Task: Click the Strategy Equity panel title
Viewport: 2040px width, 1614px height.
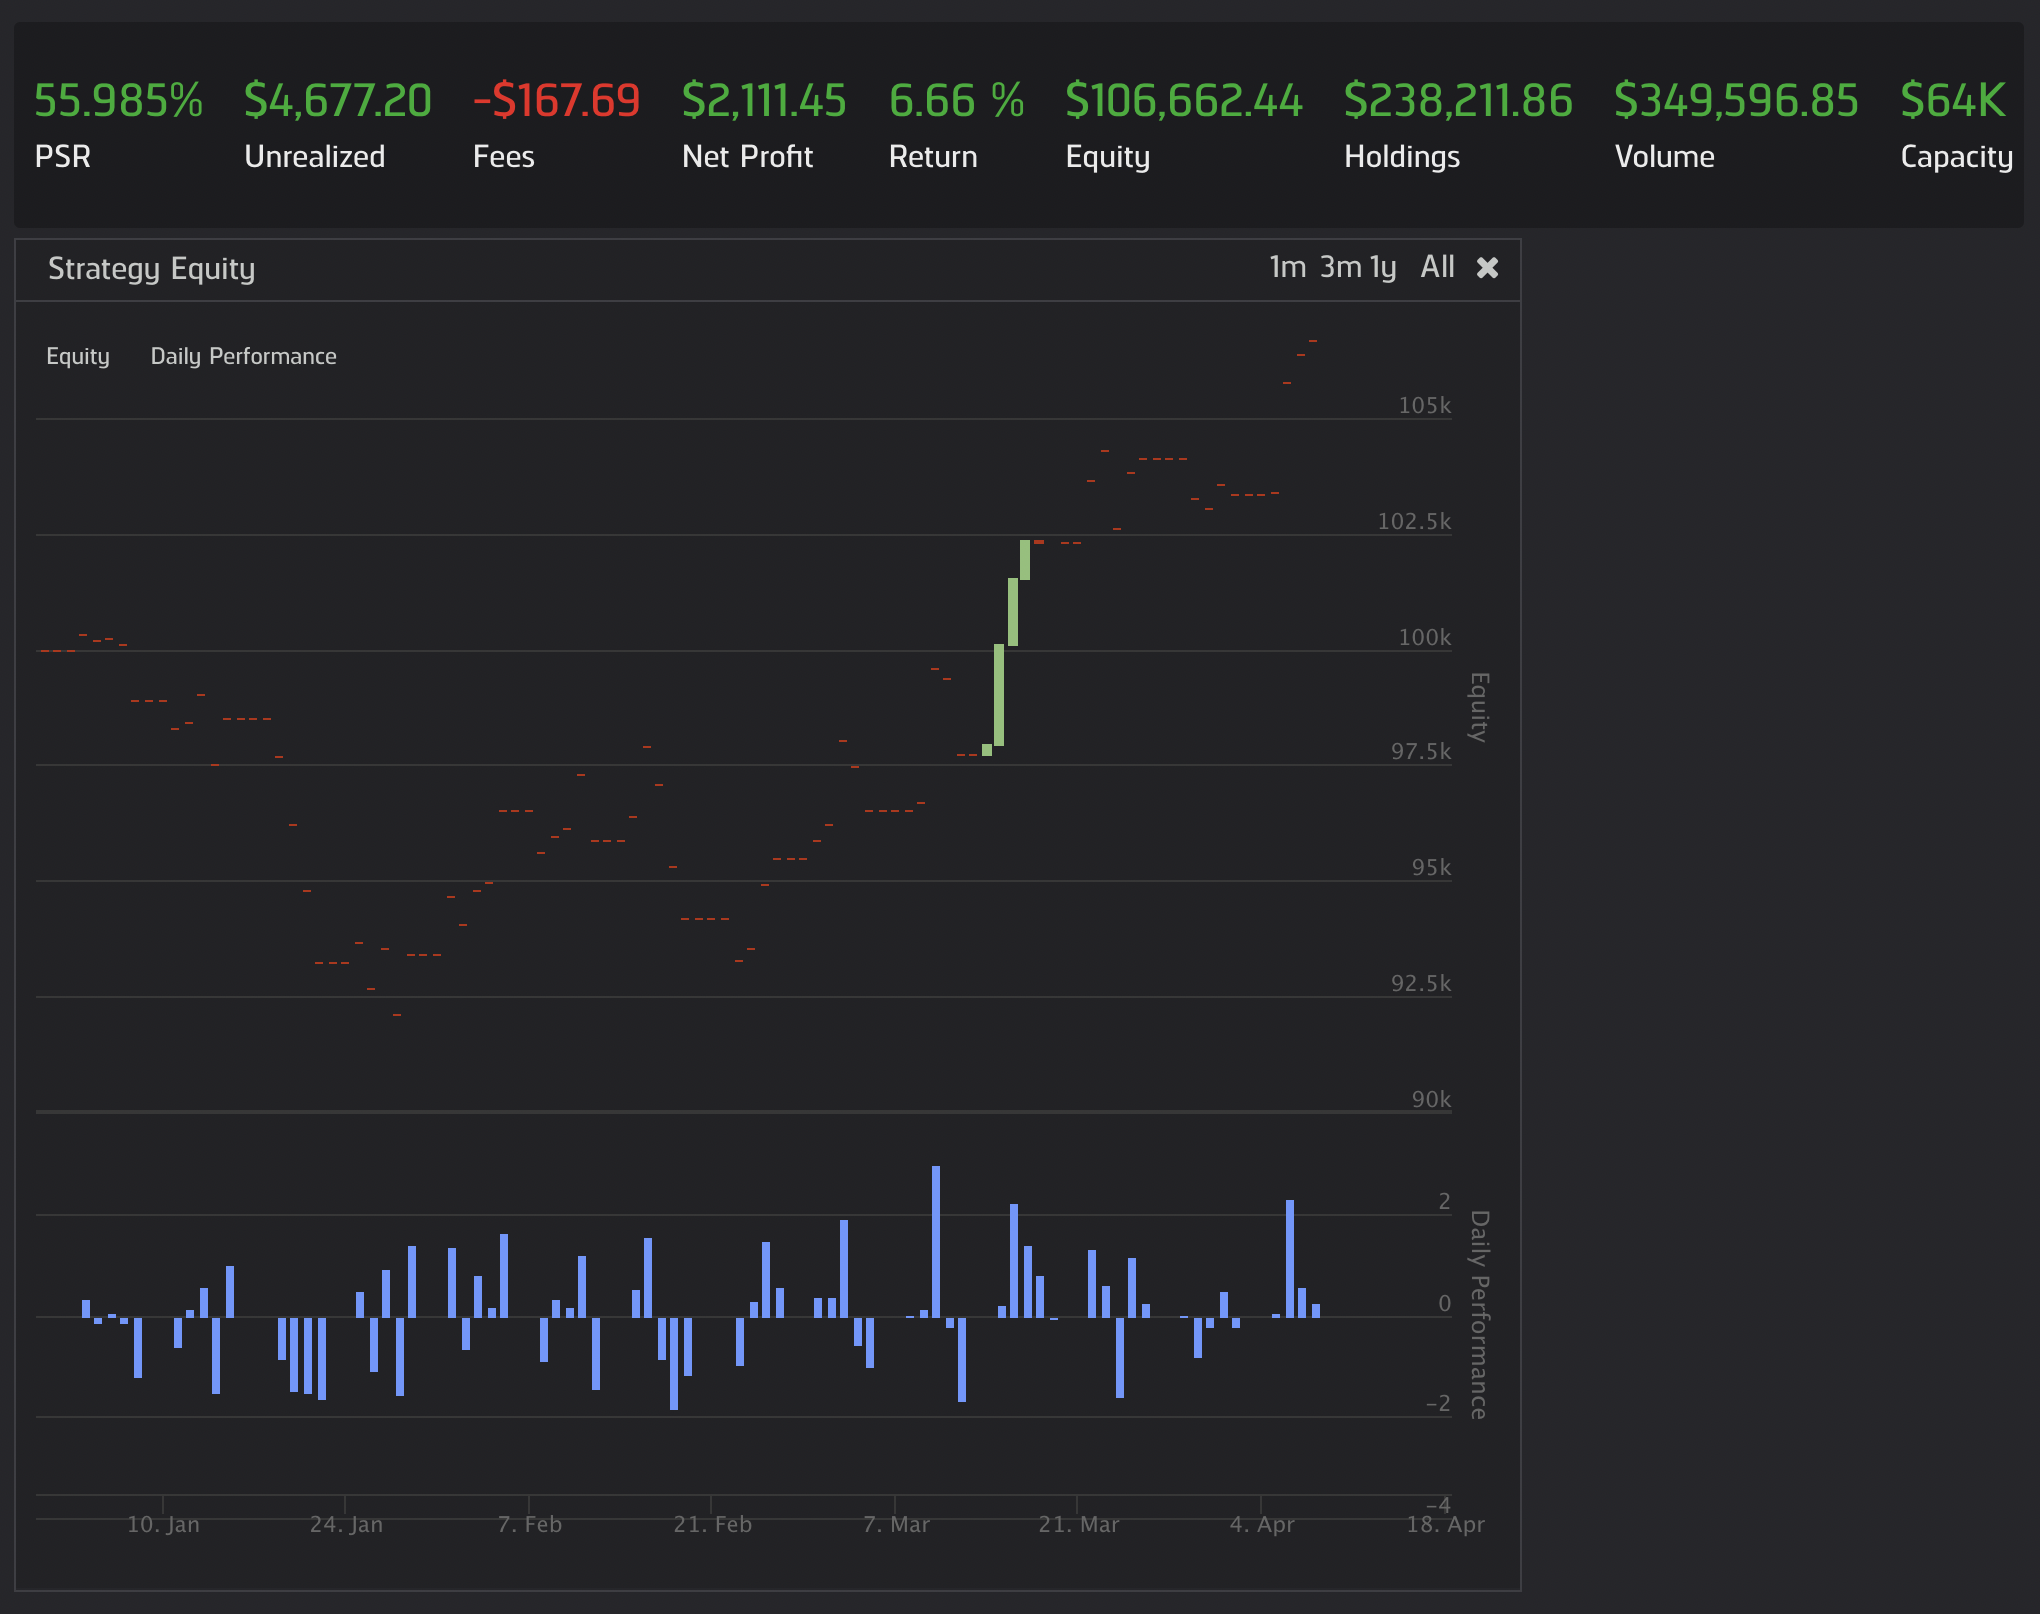Action: point(152,269)
